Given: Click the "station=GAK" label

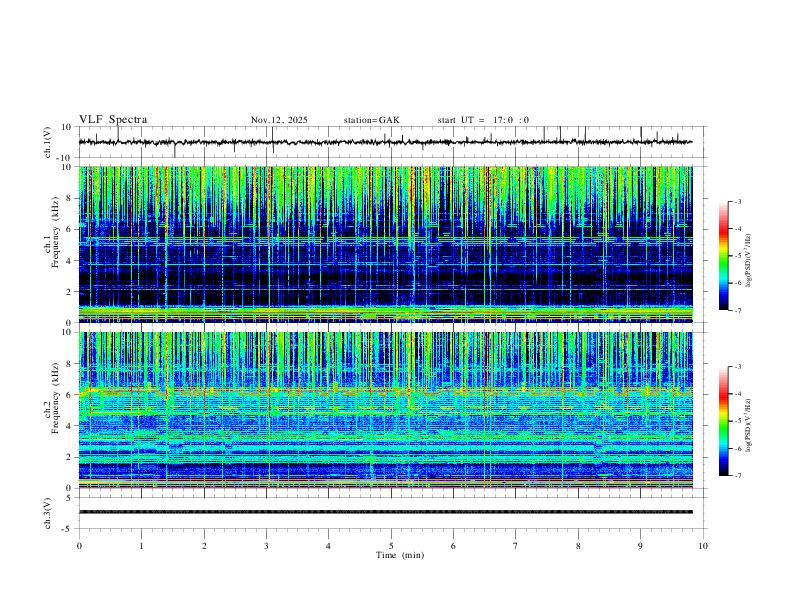Looking at the screenshot, I should tap(371, 120).
